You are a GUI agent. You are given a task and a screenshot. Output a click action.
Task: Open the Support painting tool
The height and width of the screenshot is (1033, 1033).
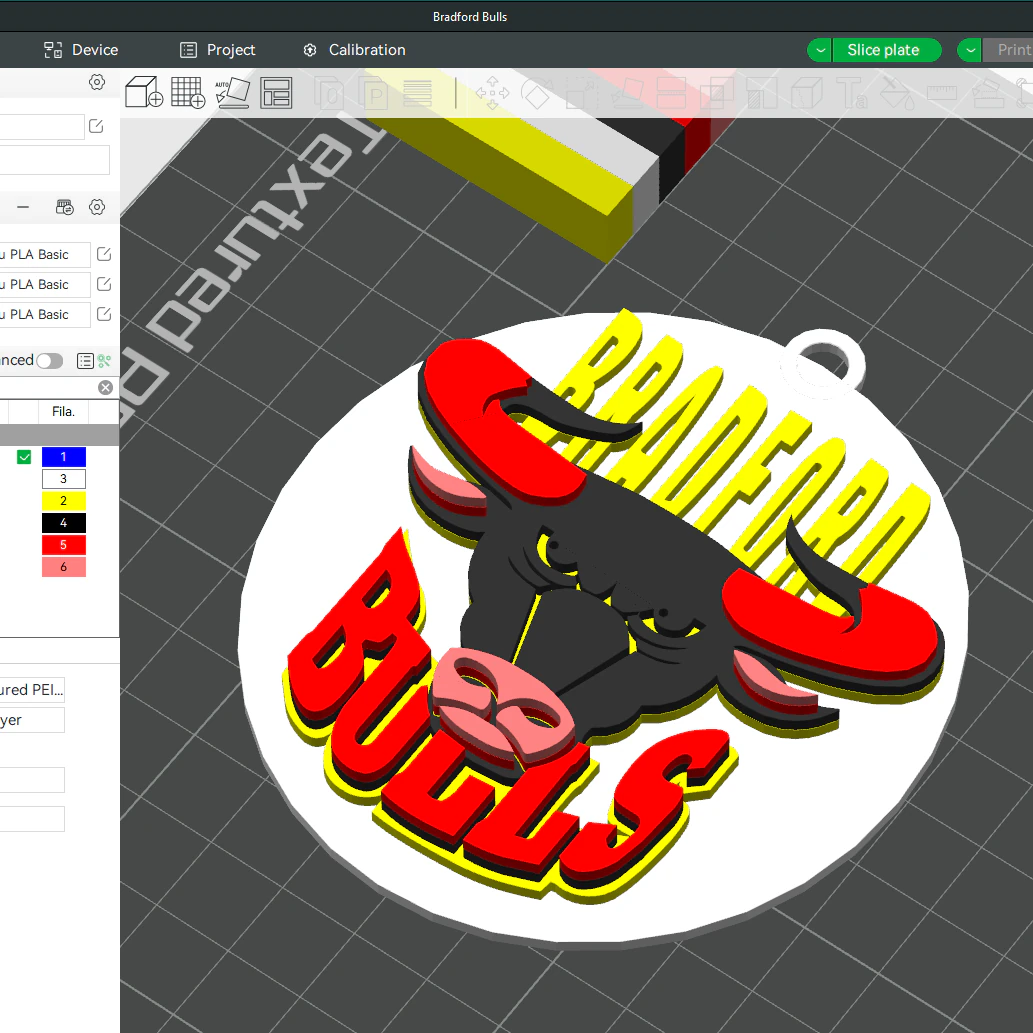[x=762, y=94]
